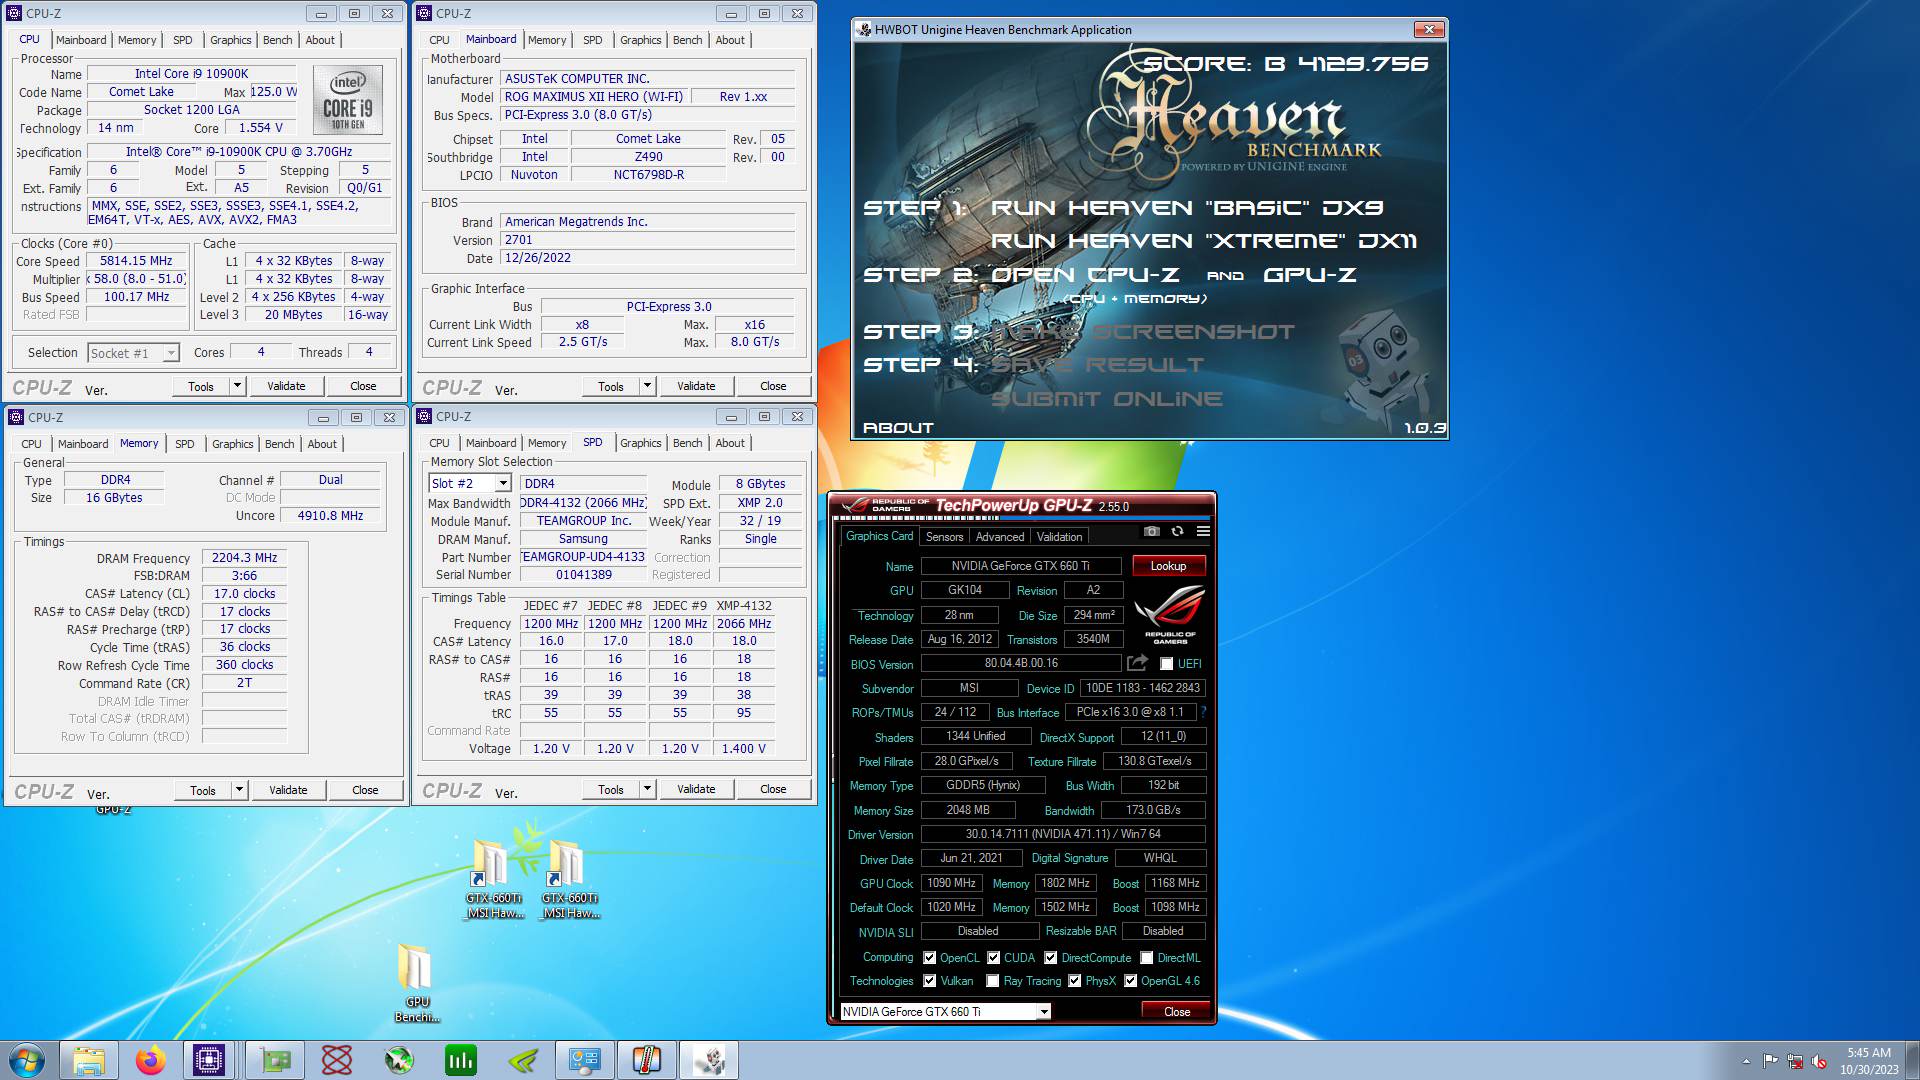Click the DRAM Frequency value 2204.3 MHz
1920x1080 pixels.
coord(244,558)
